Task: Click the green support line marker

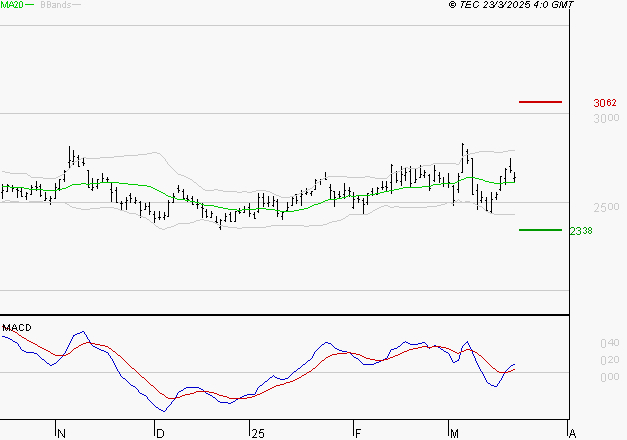Action: point(540,230)
